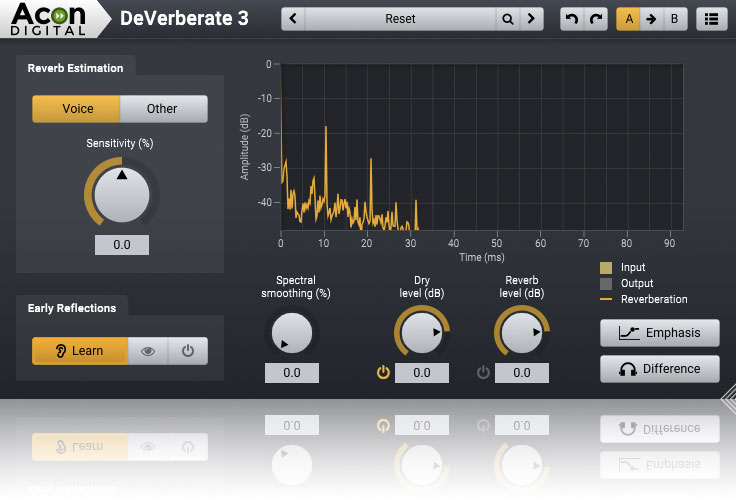Switch to the A setting slot
This screenshot has width=736, height=500.
click(x=628, y=19)
